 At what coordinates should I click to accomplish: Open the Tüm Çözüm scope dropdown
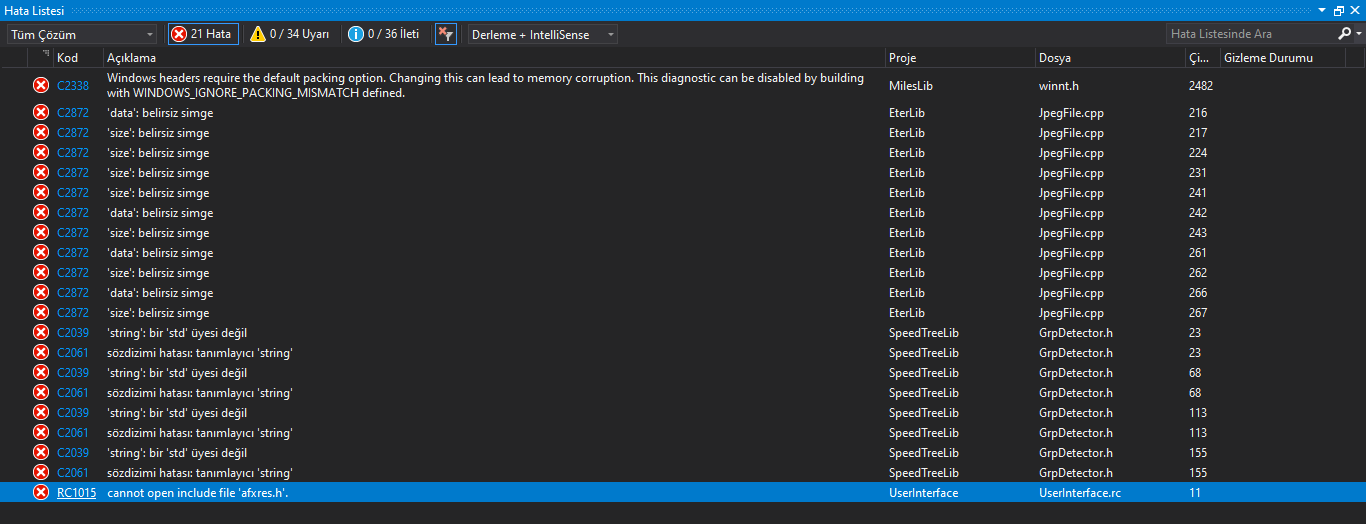point(81,34)
